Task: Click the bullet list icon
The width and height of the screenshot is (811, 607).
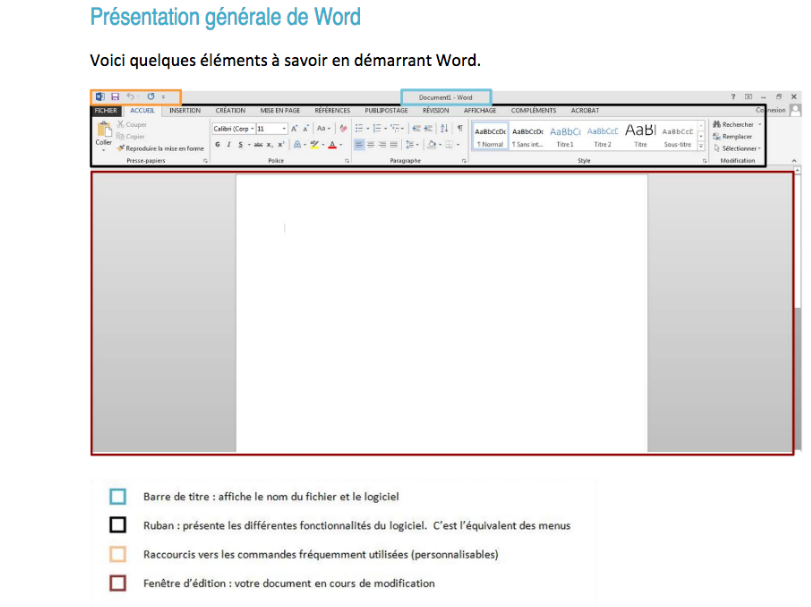Action: pyautogui.click(x=359, y=128)
